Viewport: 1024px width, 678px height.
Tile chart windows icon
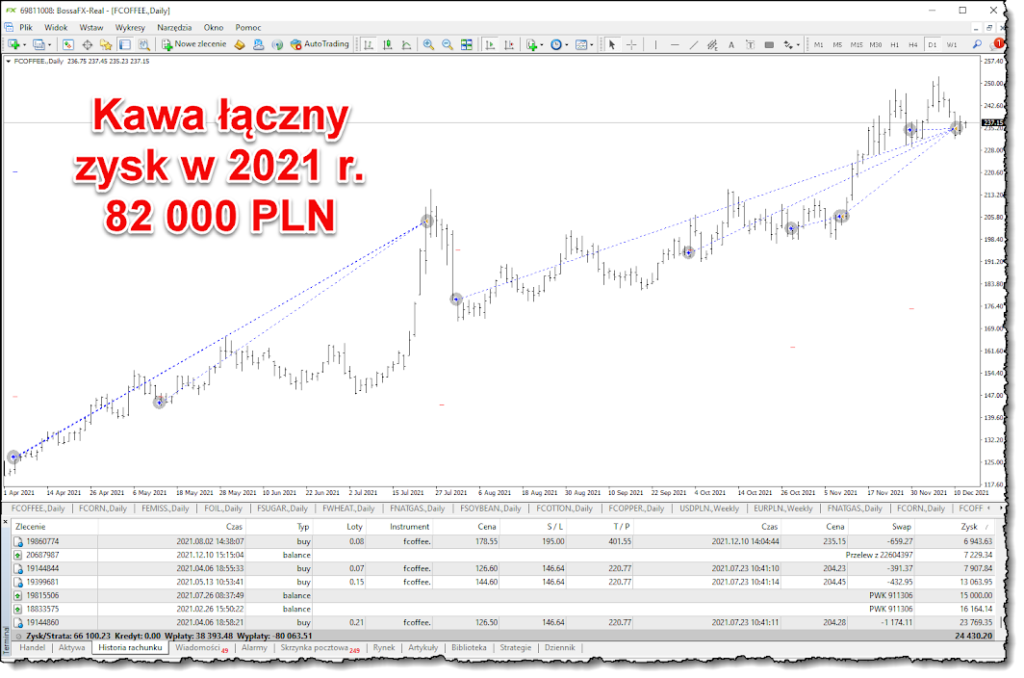[x=466, y=44]
